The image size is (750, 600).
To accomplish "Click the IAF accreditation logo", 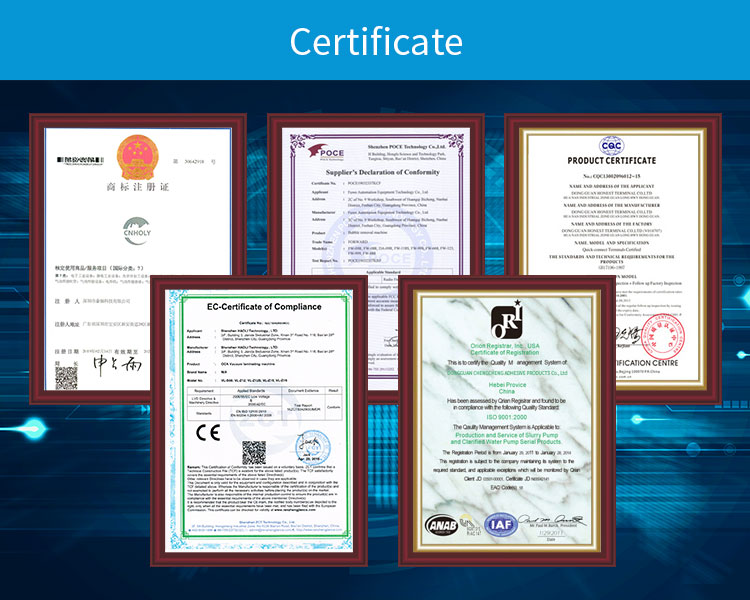I will tap(501, 525).
